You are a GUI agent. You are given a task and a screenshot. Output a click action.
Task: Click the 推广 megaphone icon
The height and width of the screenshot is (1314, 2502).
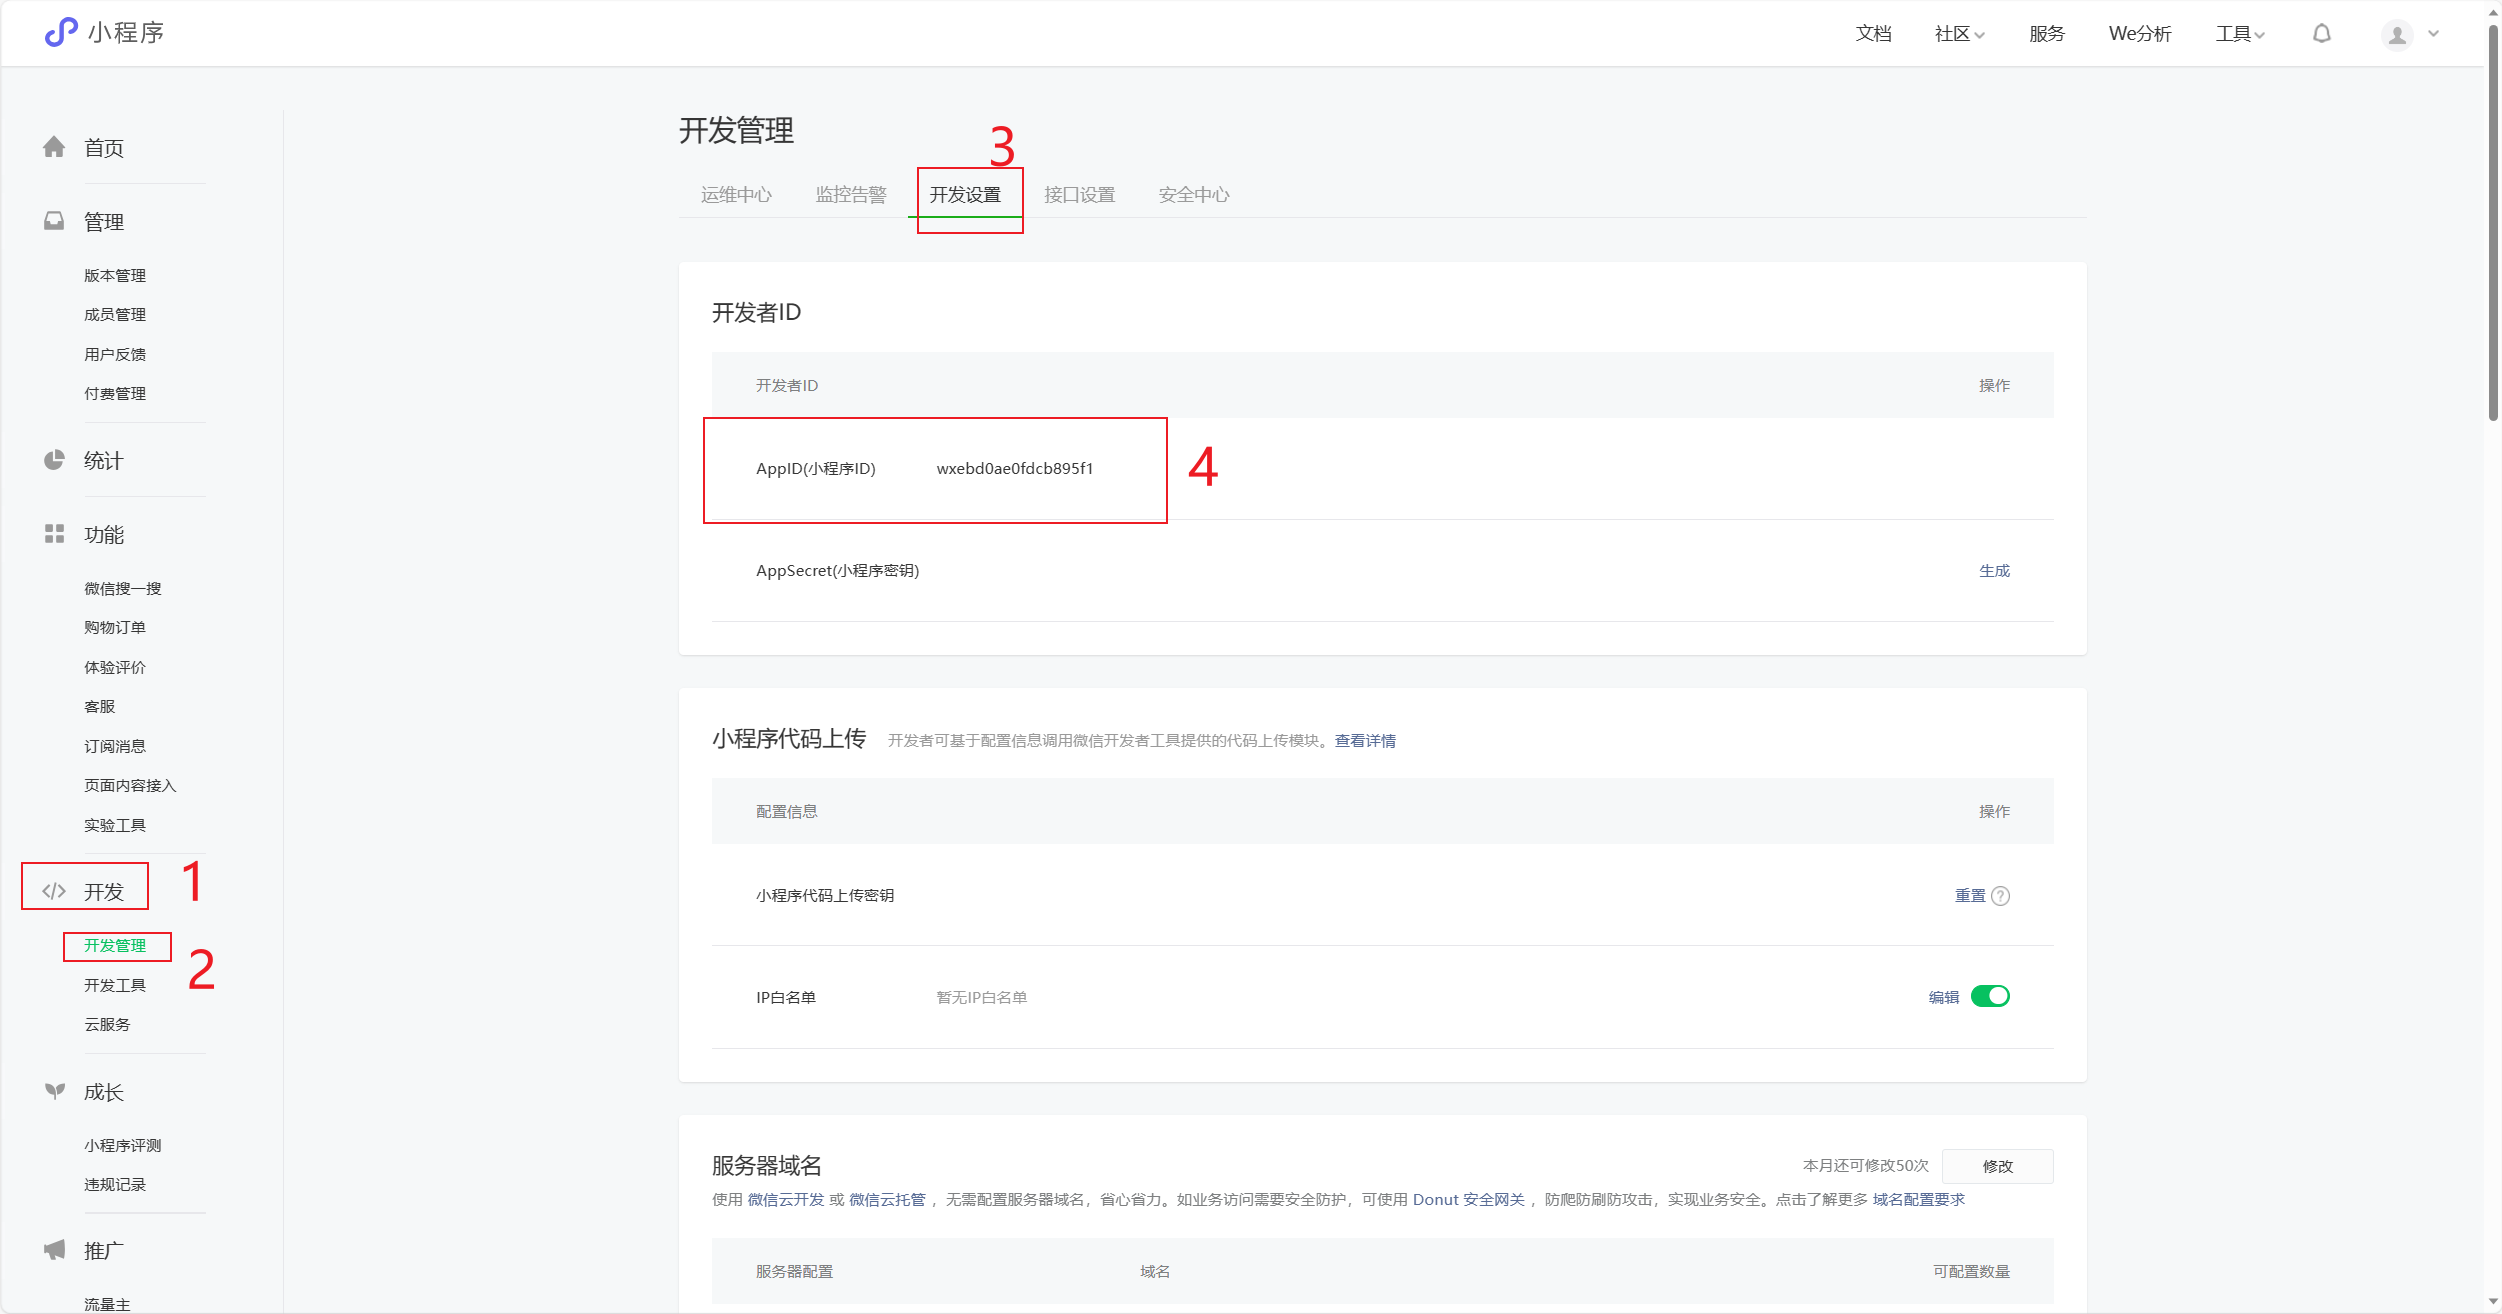tap(54, 1250)
